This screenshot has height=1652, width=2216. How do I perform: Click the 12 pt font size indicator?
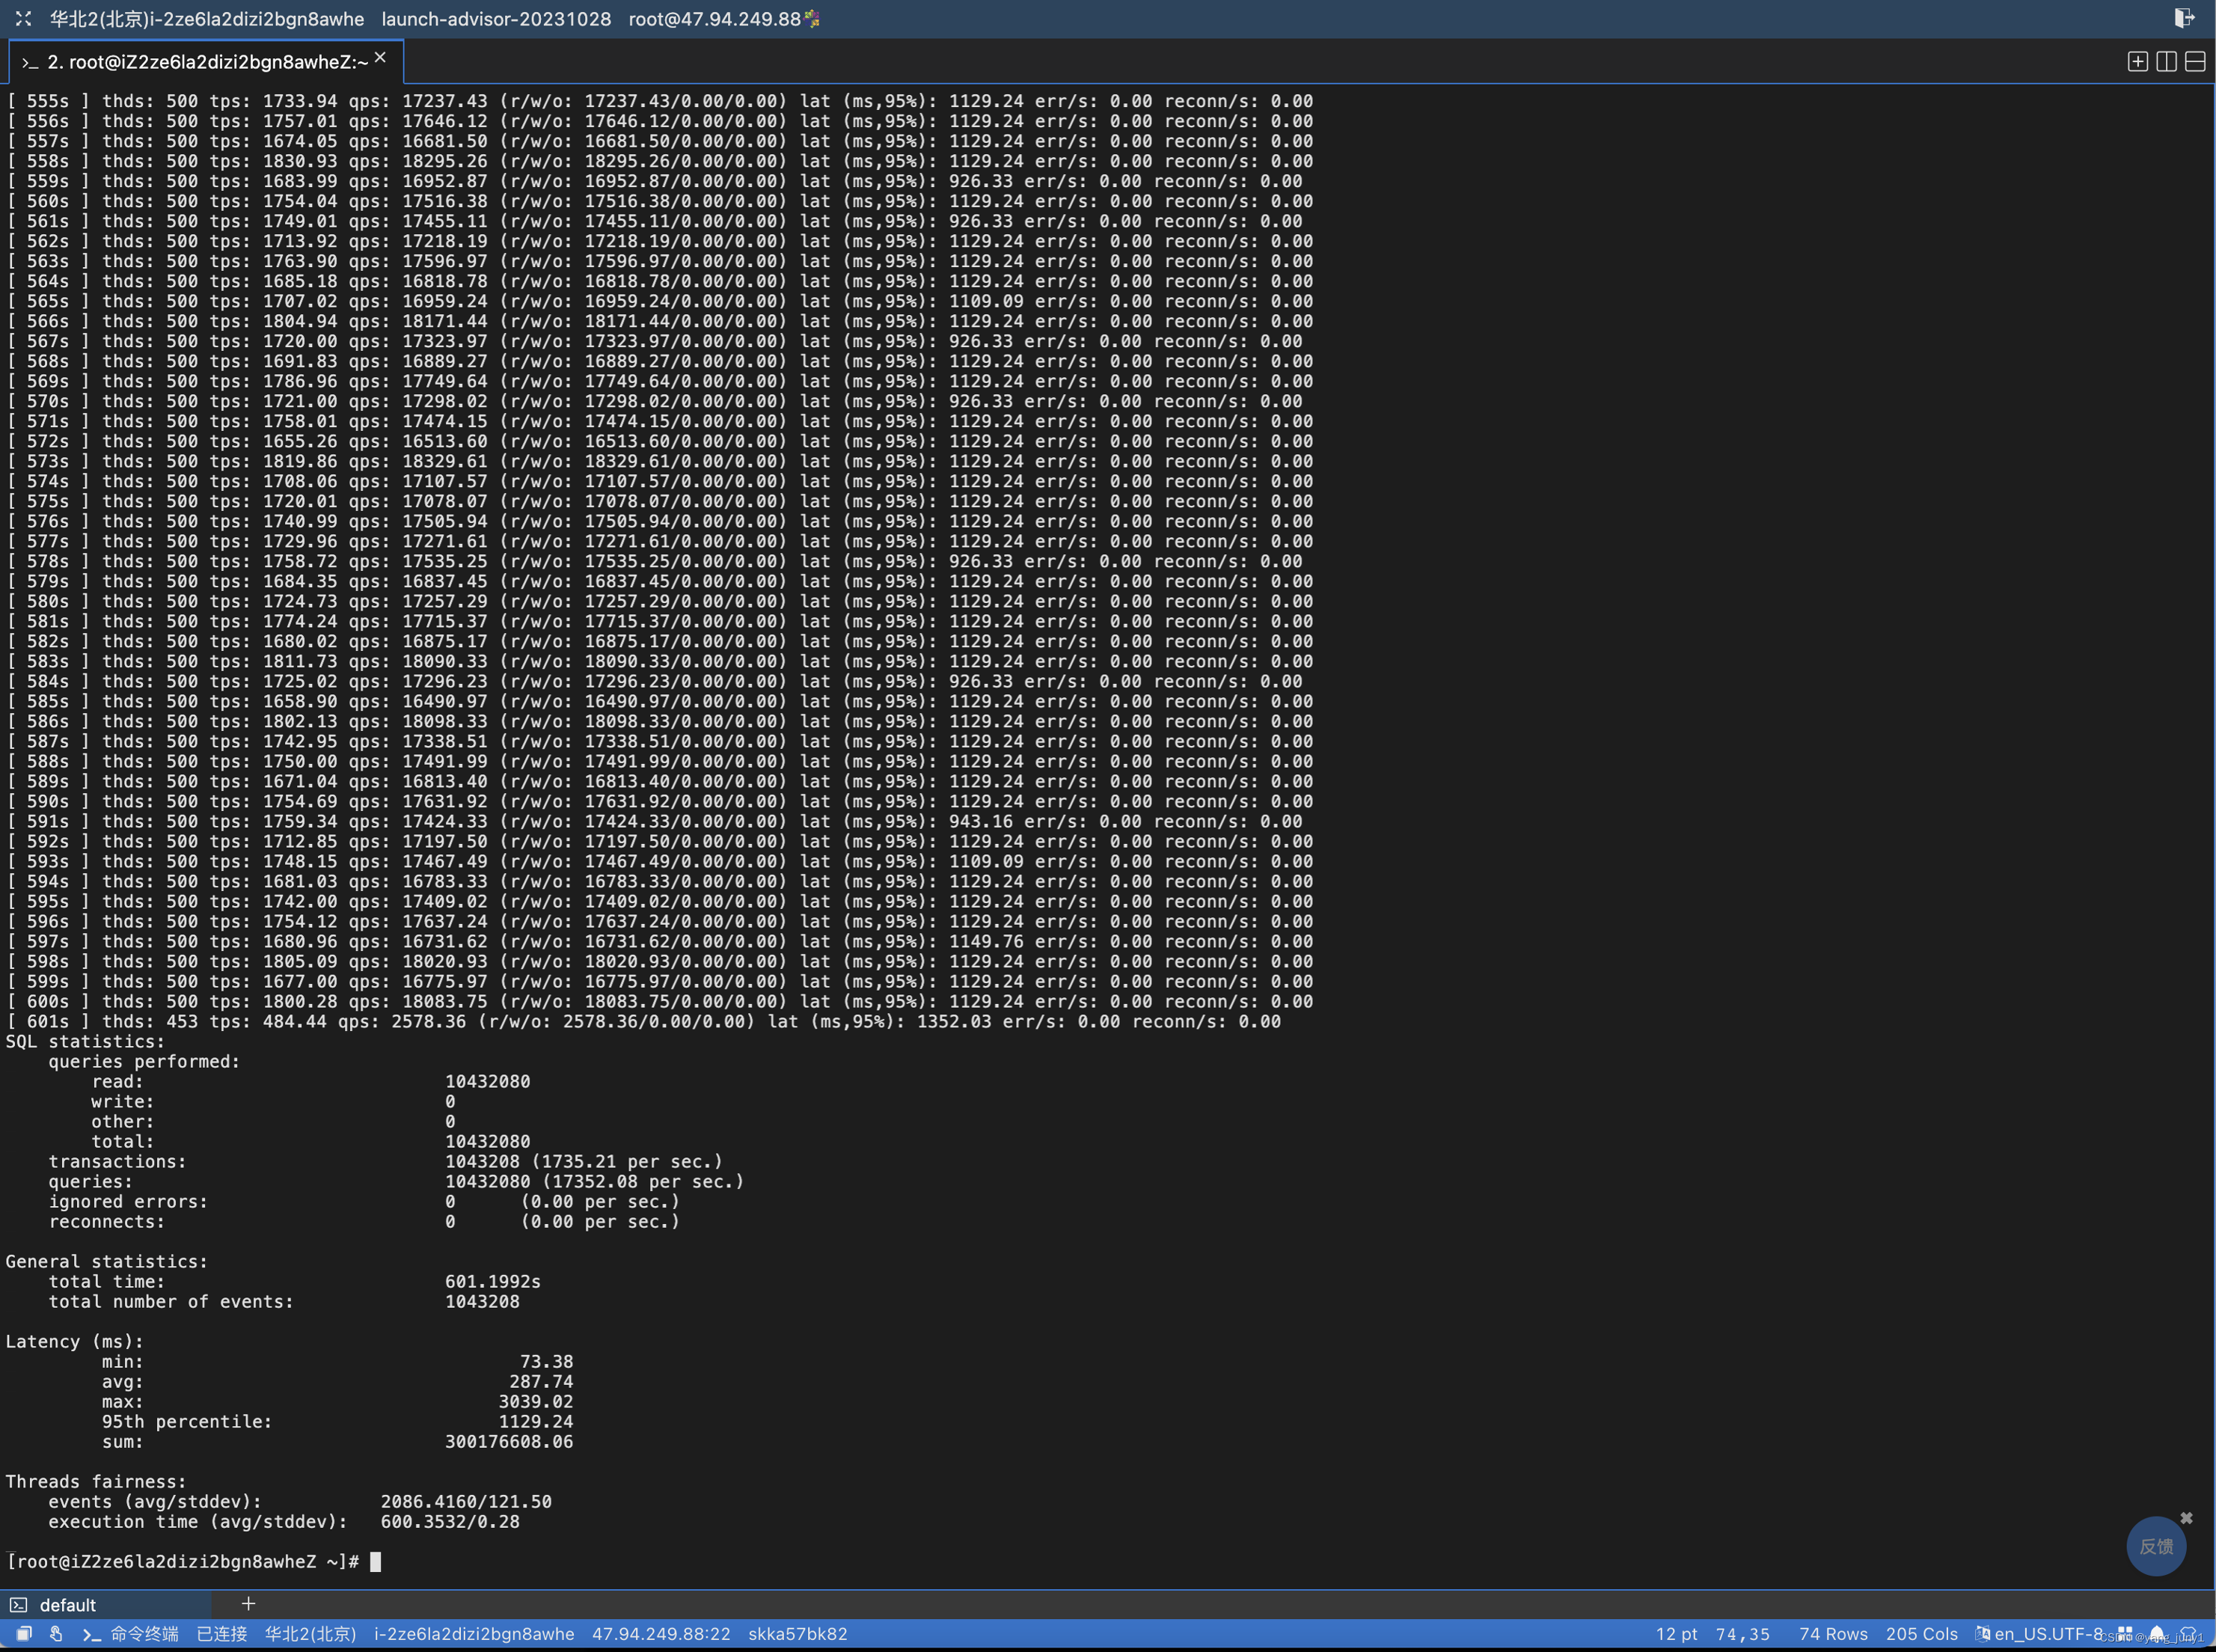tap(1676, 1633)
